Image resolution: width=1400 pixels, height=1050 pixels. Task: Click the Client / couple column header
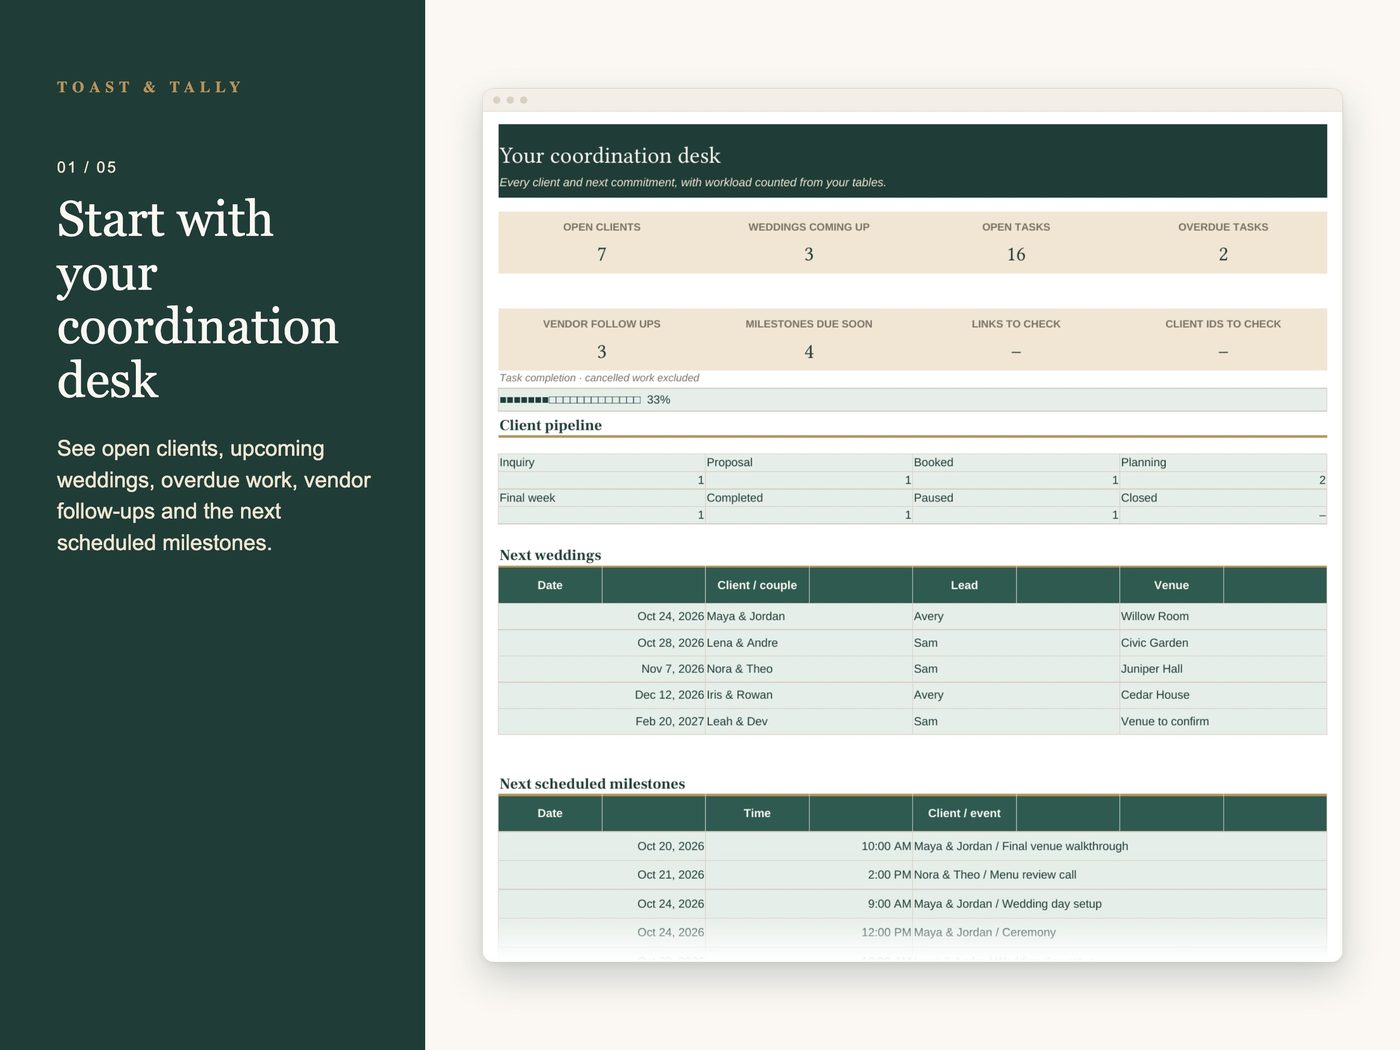pyautogui.click(x=757, y=585)
